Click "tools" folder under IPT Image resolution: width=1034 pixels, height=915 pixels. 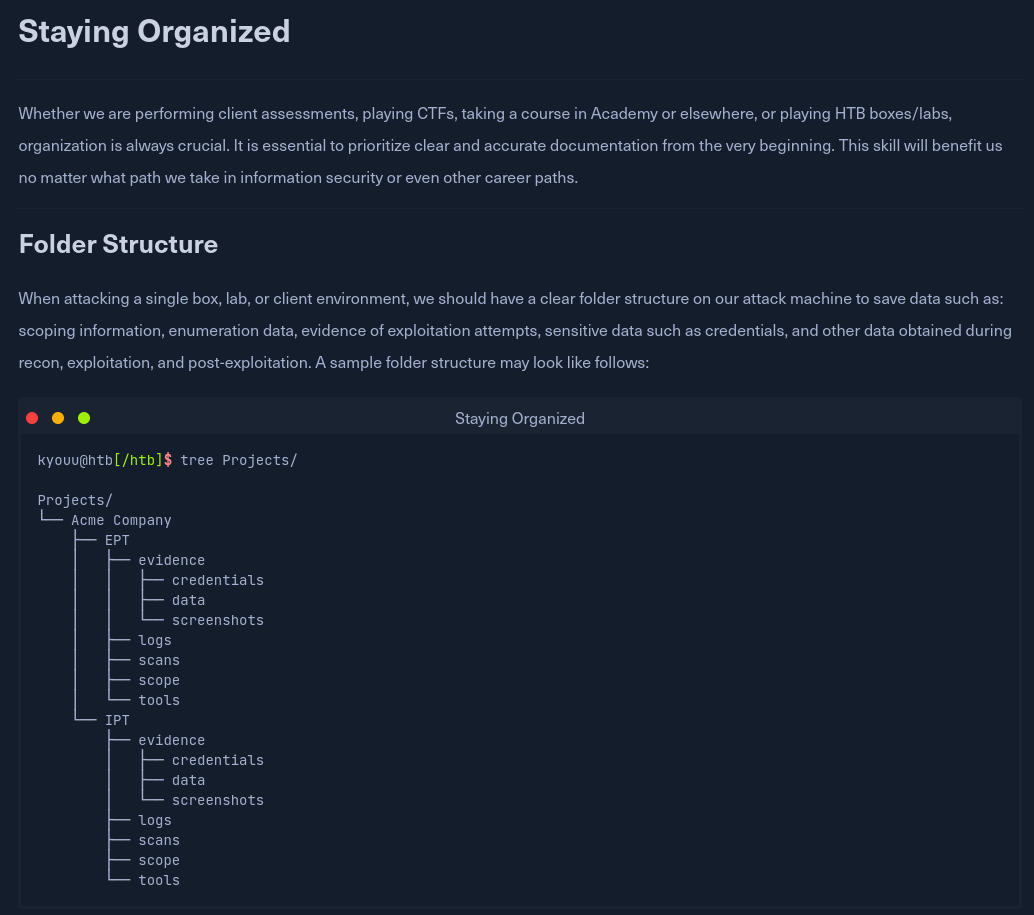tap(159, 880)
